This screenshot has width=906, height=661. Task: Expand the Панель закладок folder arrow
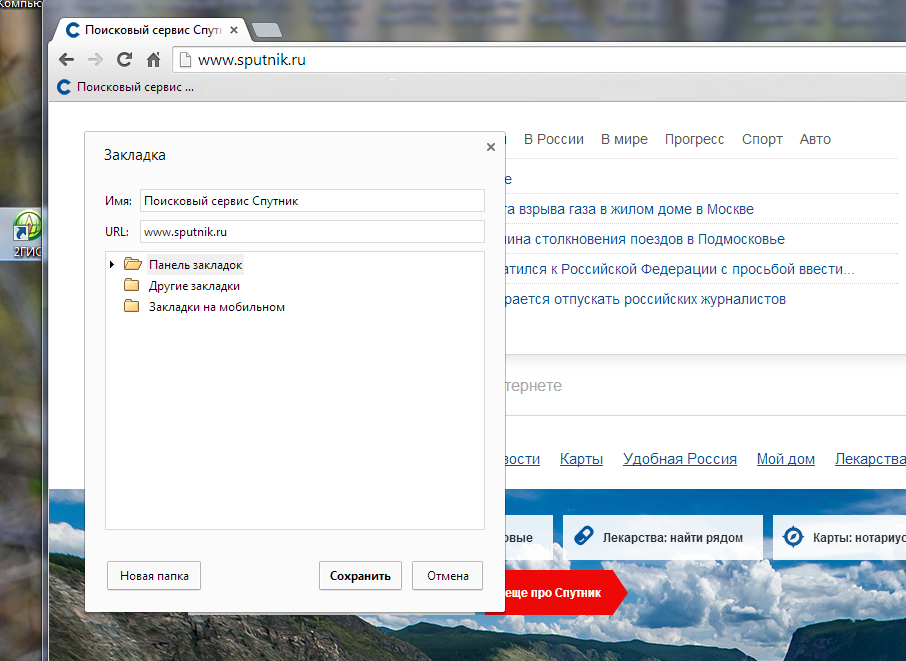(112, 265)
